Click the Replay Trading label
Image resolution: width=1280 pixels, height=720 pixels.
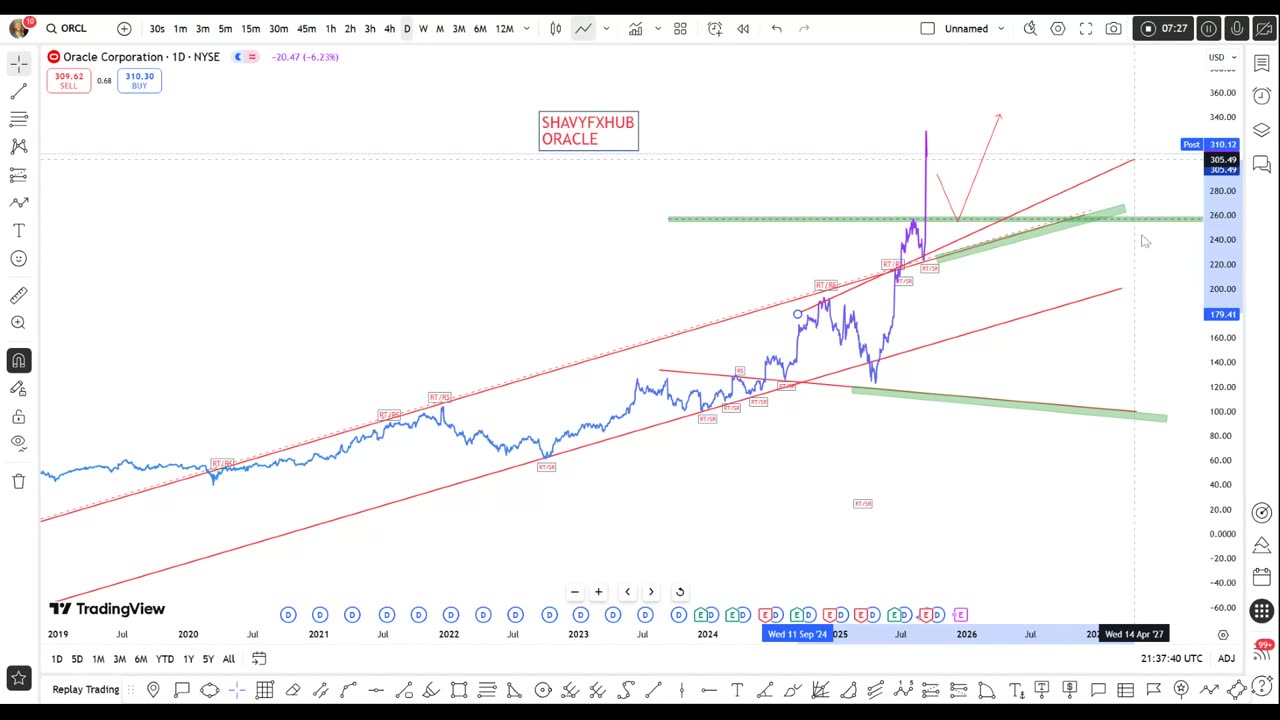(x=86, y=689)
